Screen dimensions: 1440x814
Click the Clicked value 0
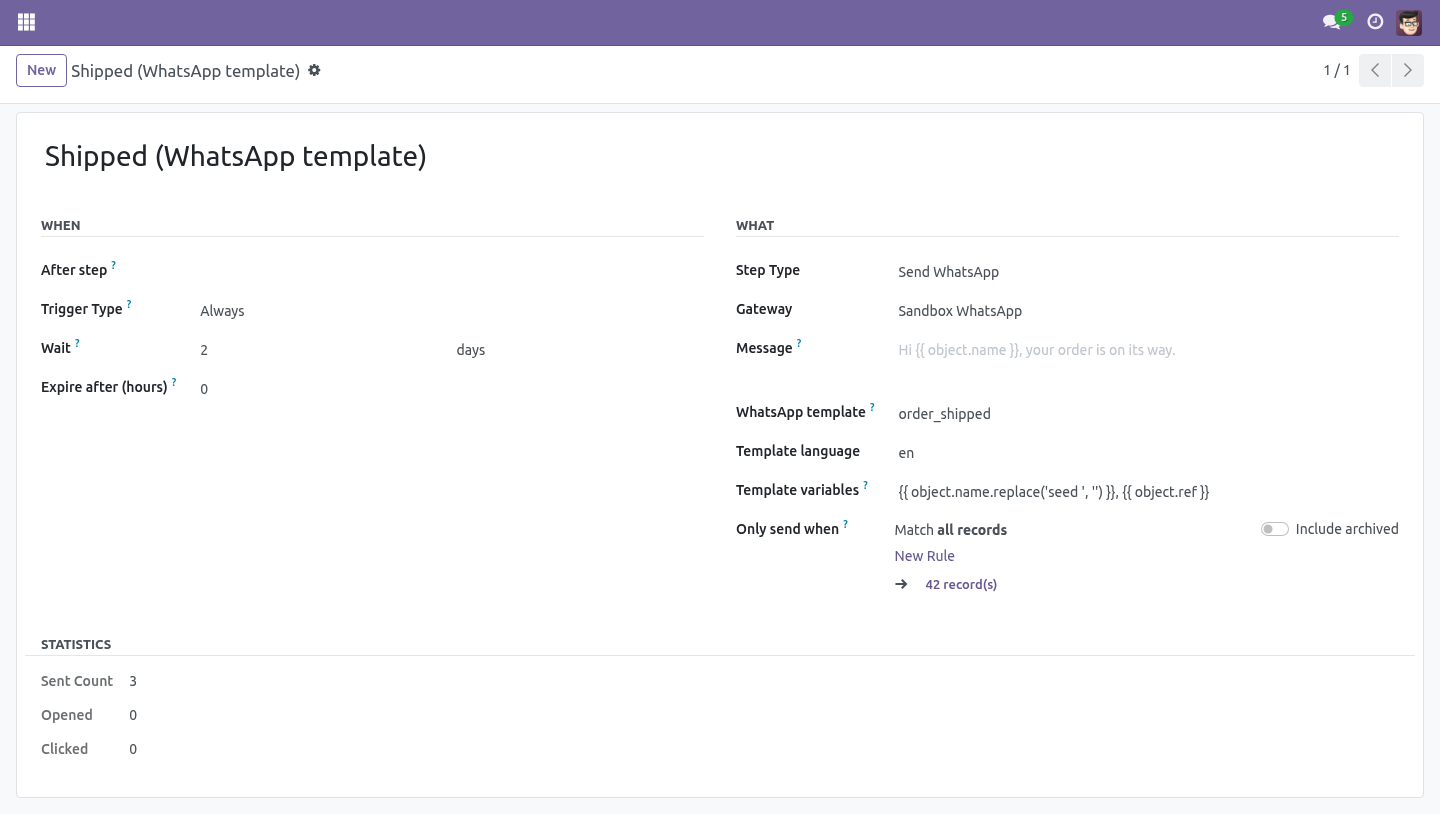[133, 749]
